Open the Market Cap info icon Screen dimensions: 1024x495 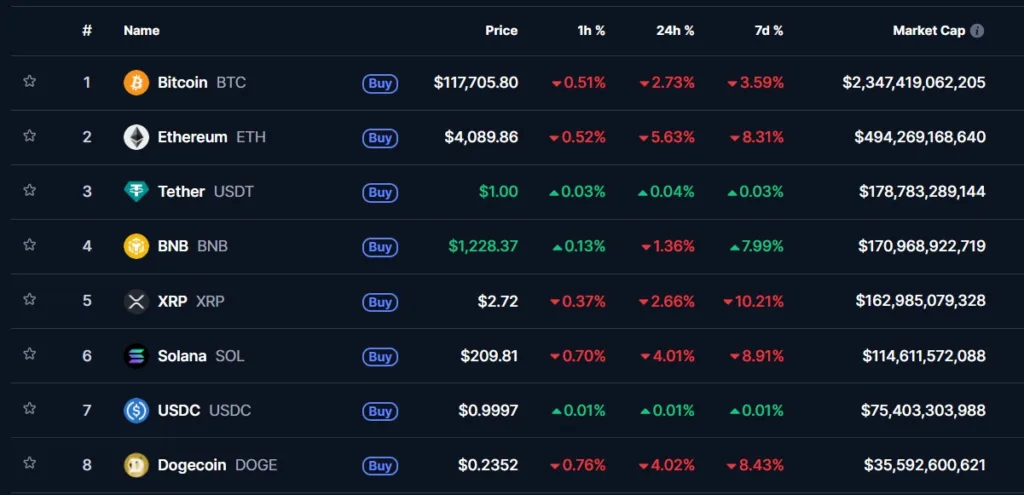pos(977,31)
